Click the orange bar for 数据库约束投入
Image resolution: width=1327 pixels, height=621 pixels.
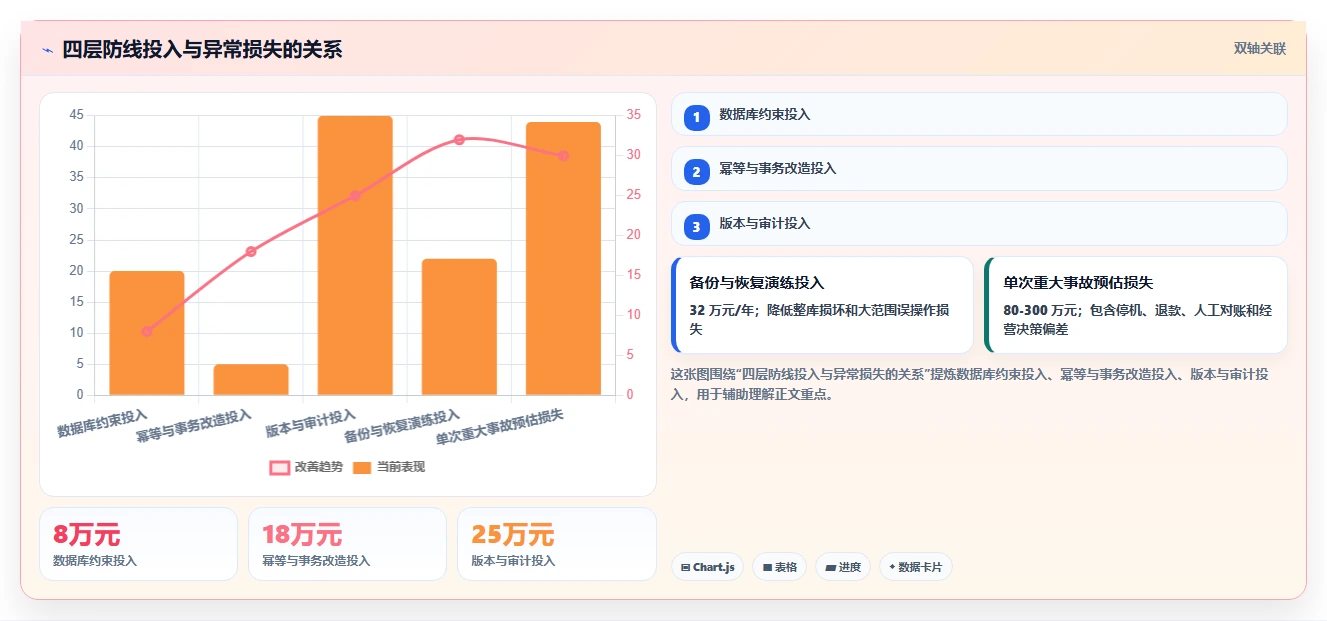pos(147,333)
